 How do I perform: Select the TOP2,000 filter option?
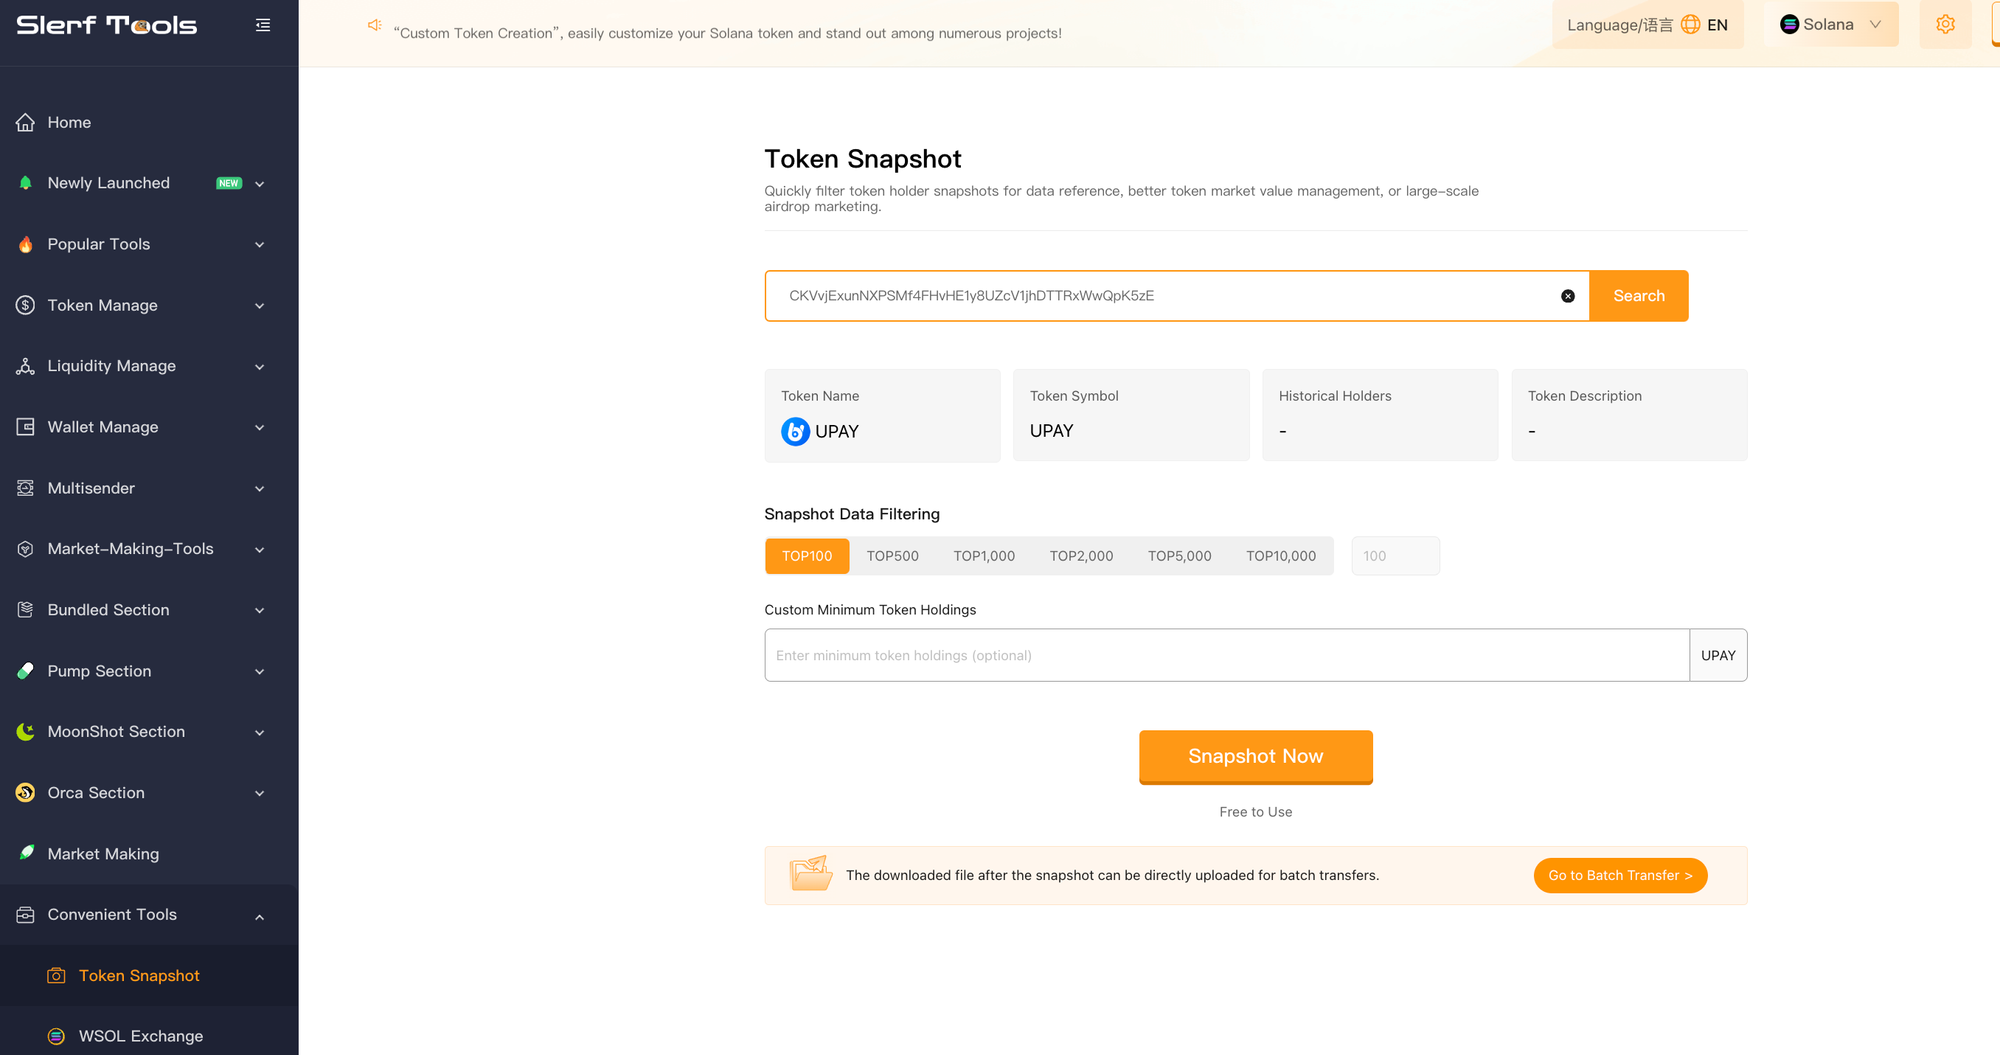[x=1081, y=556]
